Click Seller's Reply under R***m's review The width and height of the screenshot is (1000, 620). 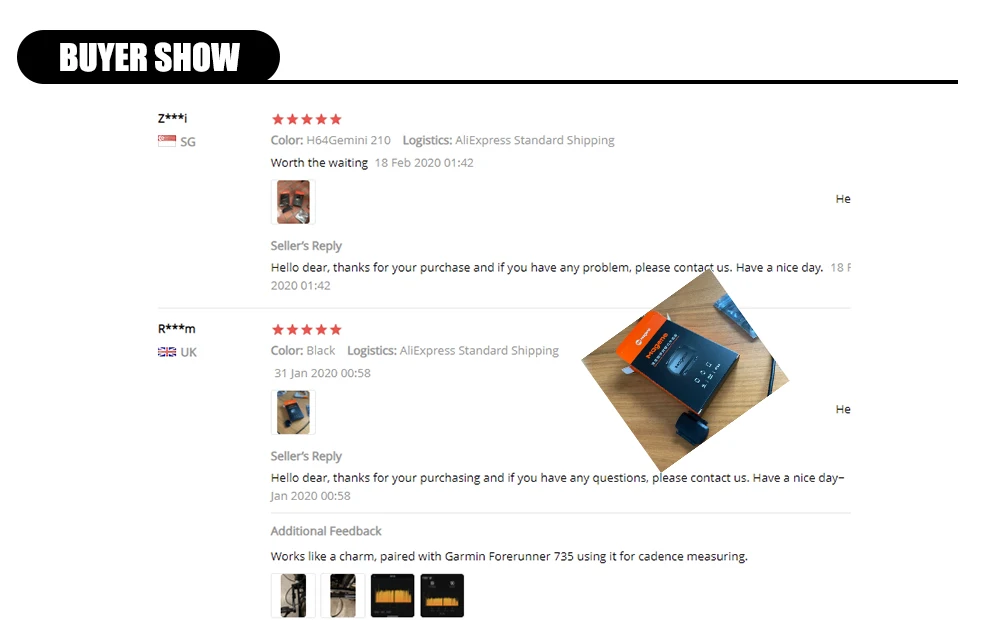tap(306, 456)
